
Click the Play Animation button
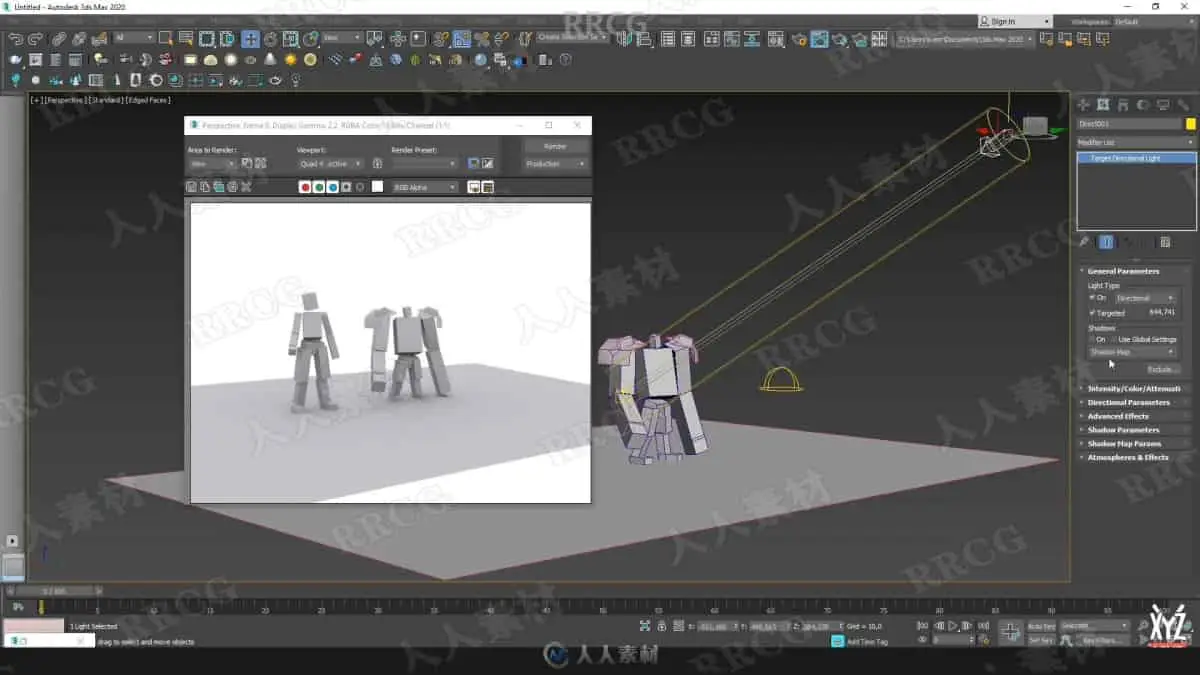(953, 626)
